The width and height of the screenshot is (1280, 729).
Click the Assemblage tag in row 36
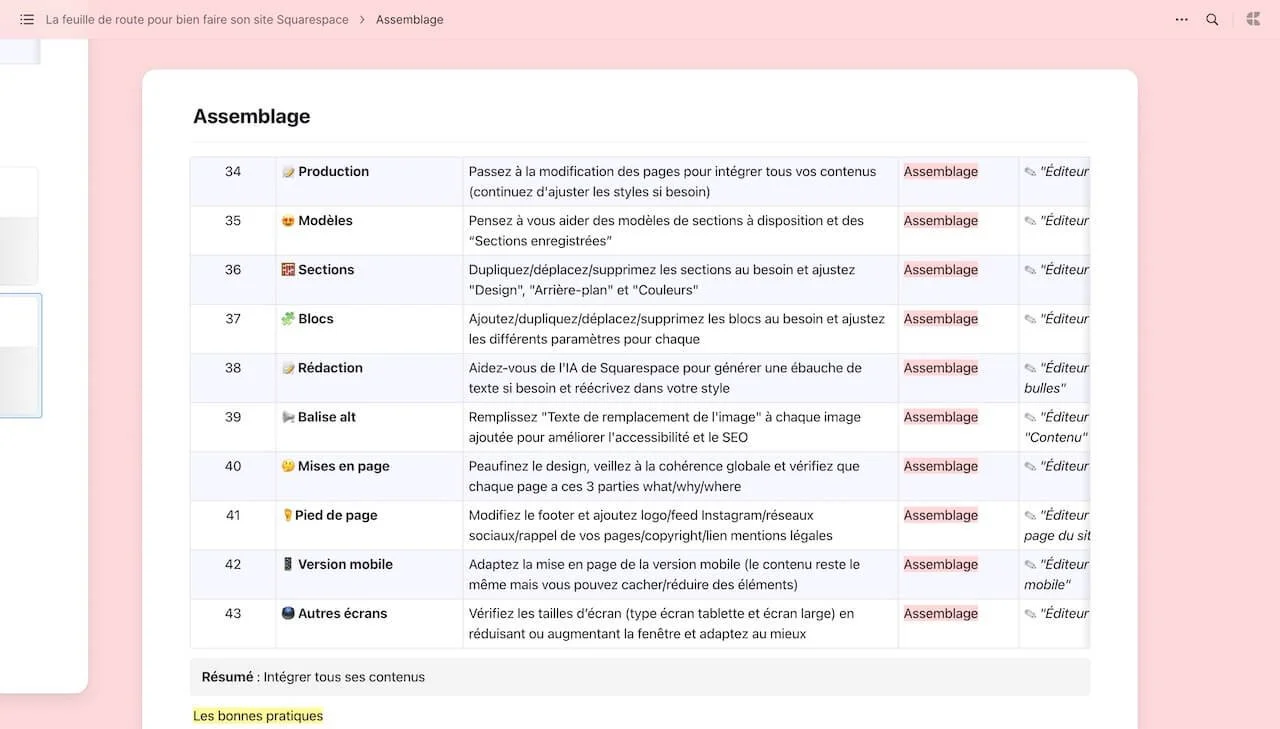[x=941, y=270]
